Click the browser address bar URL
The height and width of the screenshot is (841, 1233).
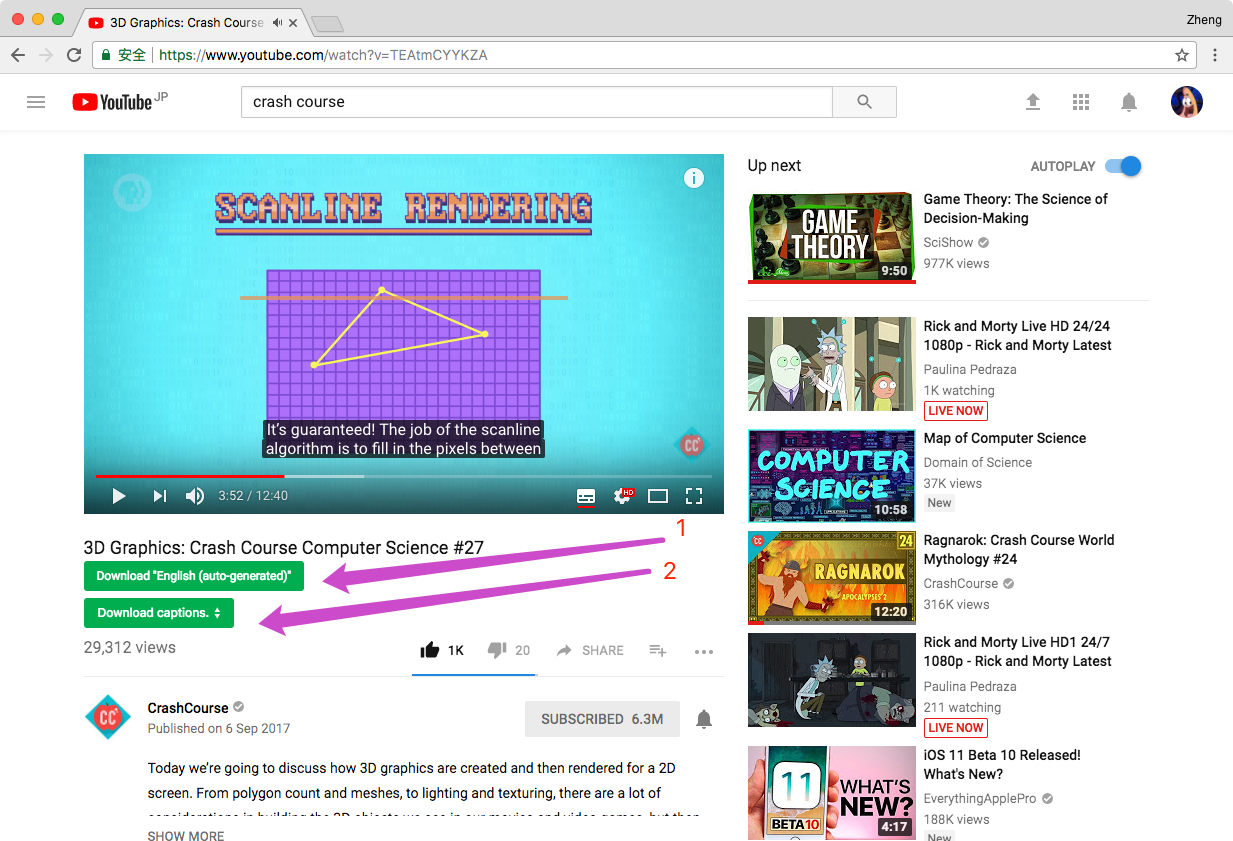pyautogui.click(x=323, y=55)
